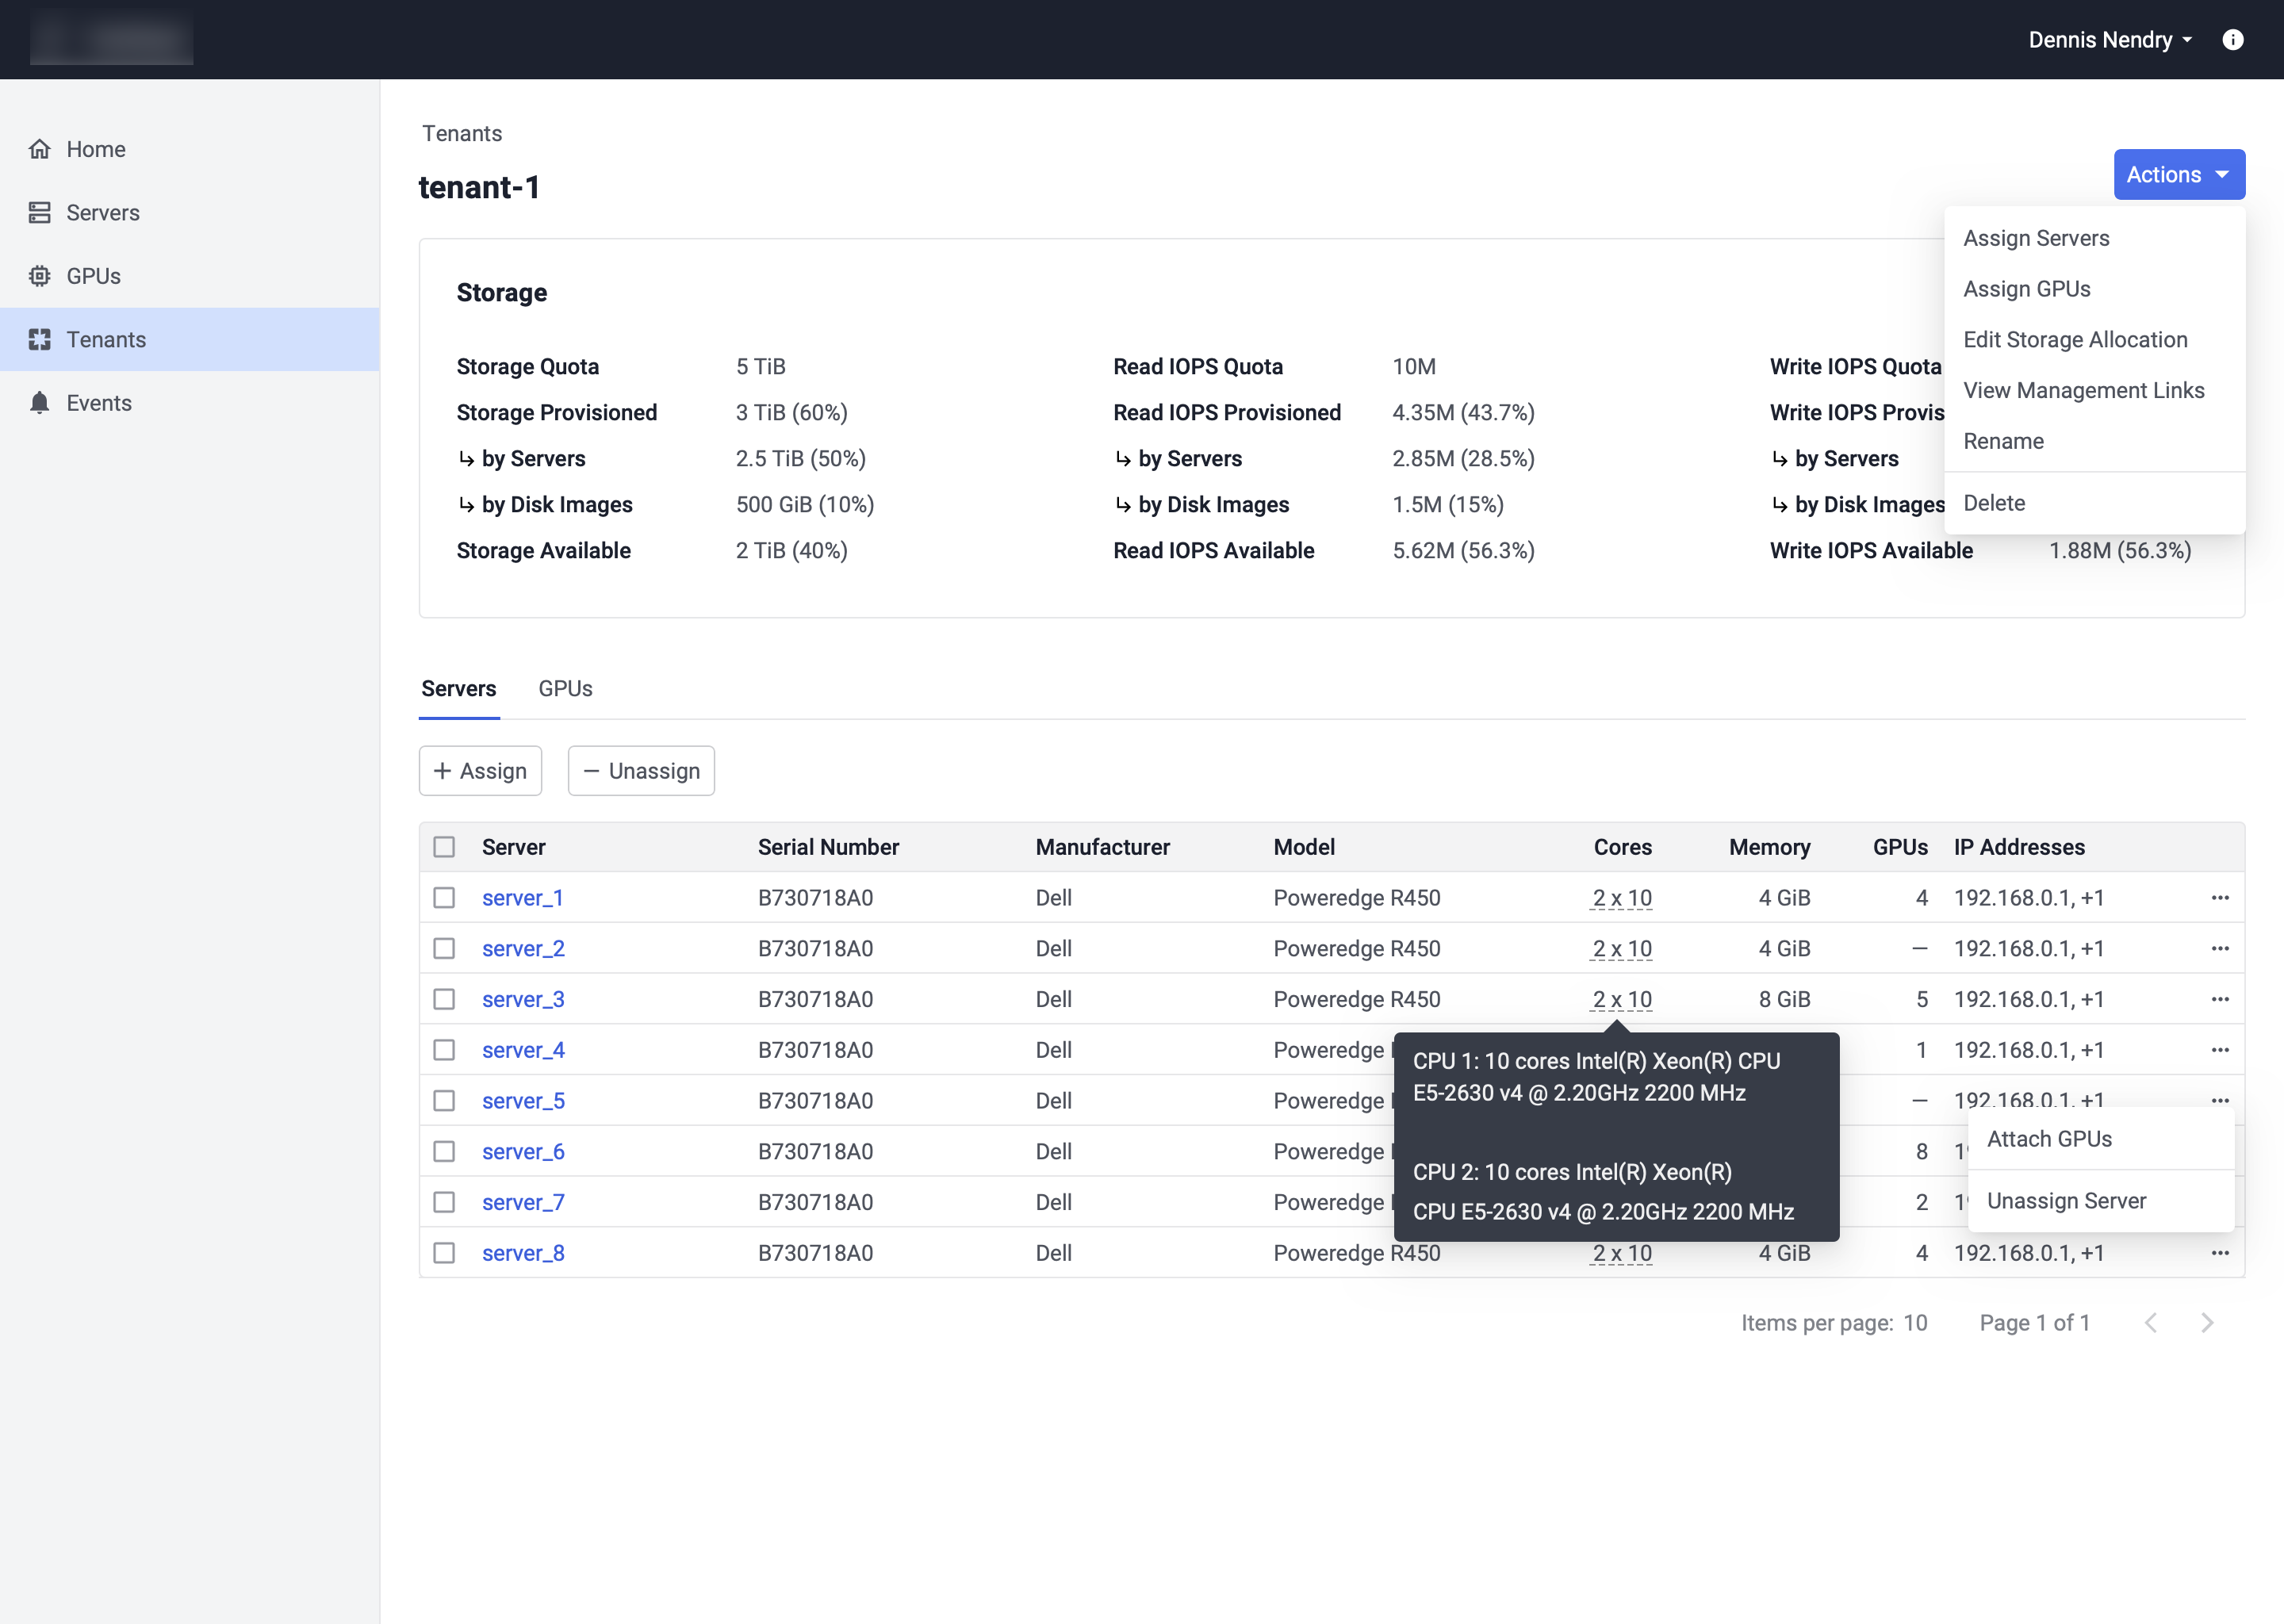This screenshot has height=1624, width=2284.
Task: Check the checkbox for server_2
Action: [x=444, y=949]
